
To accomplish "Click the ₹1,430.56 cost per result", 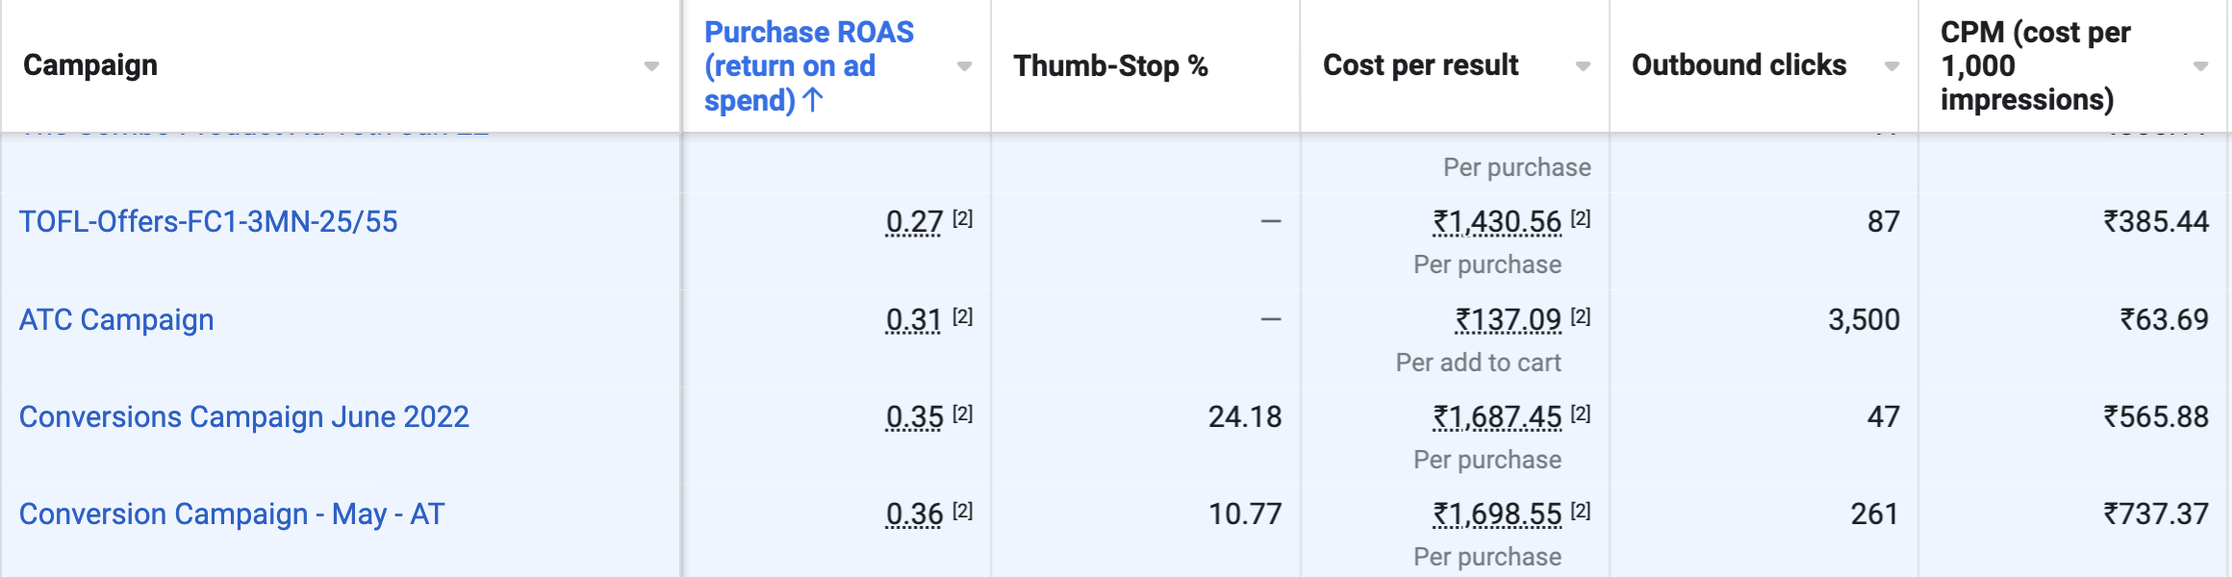I will click(1496, 222).
